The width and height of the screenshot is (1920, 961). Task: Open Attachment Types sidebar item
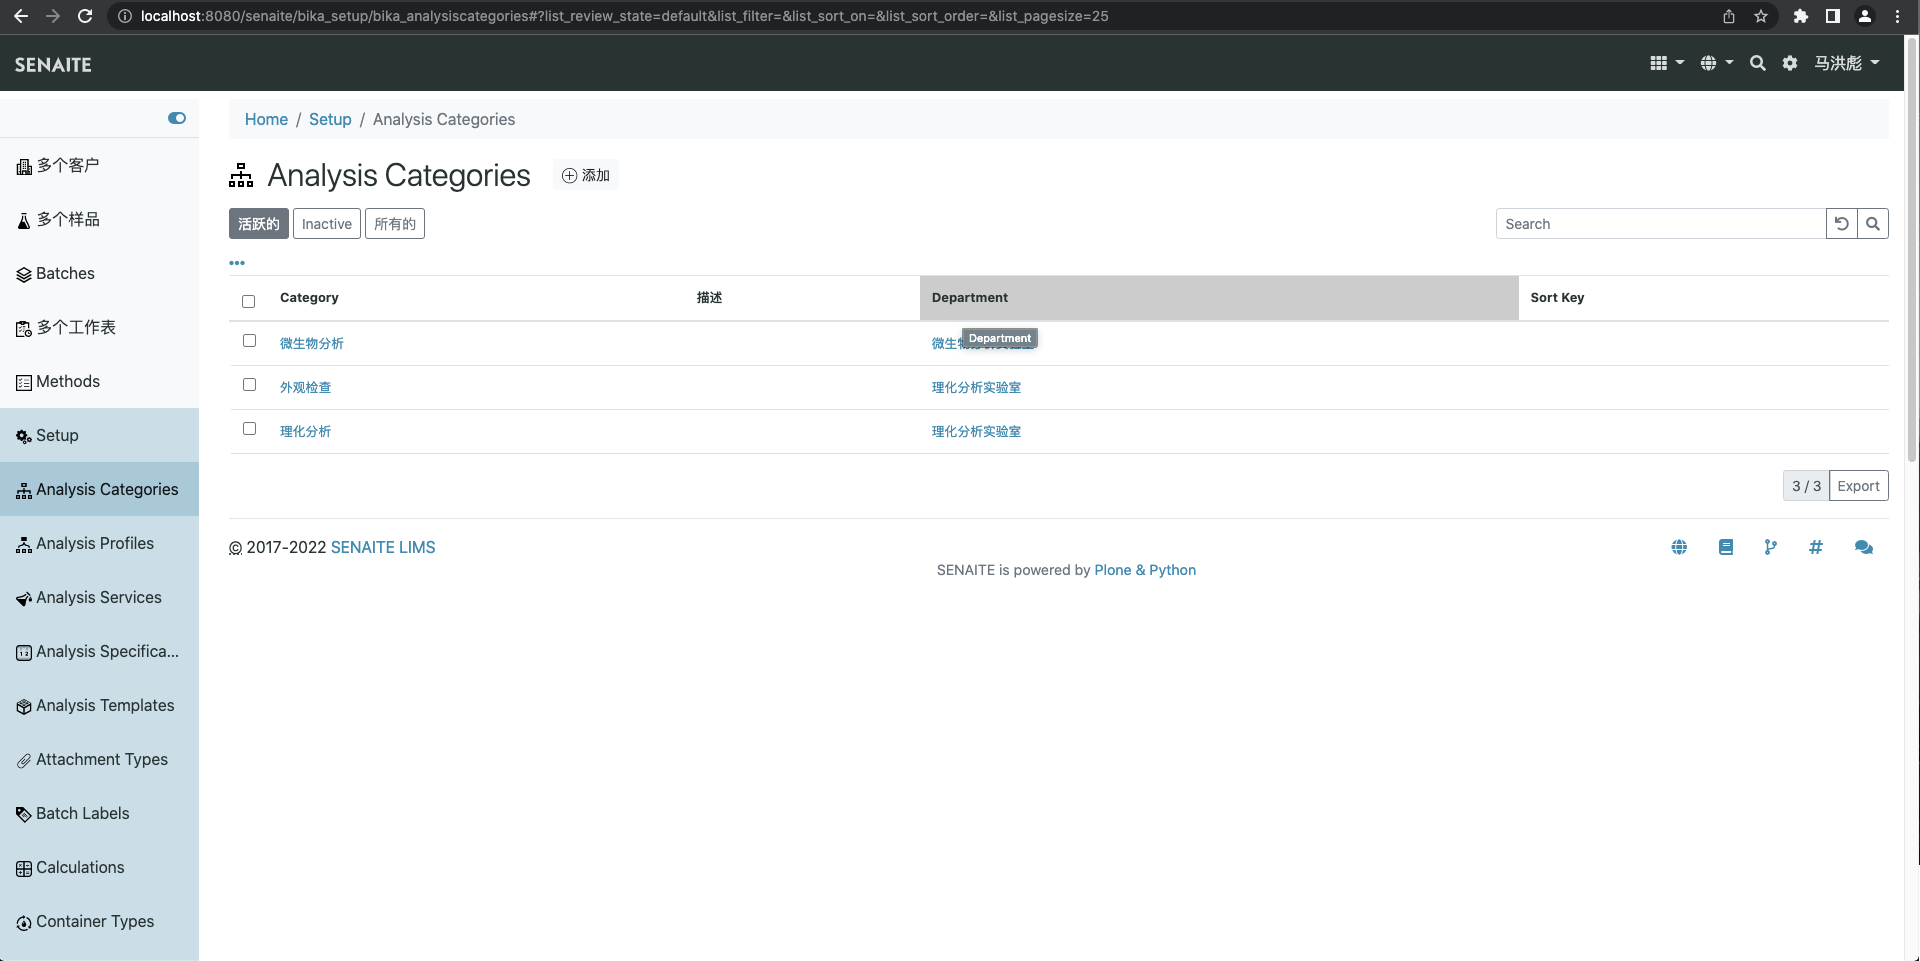pyautogui.click(x=99, y=759)
